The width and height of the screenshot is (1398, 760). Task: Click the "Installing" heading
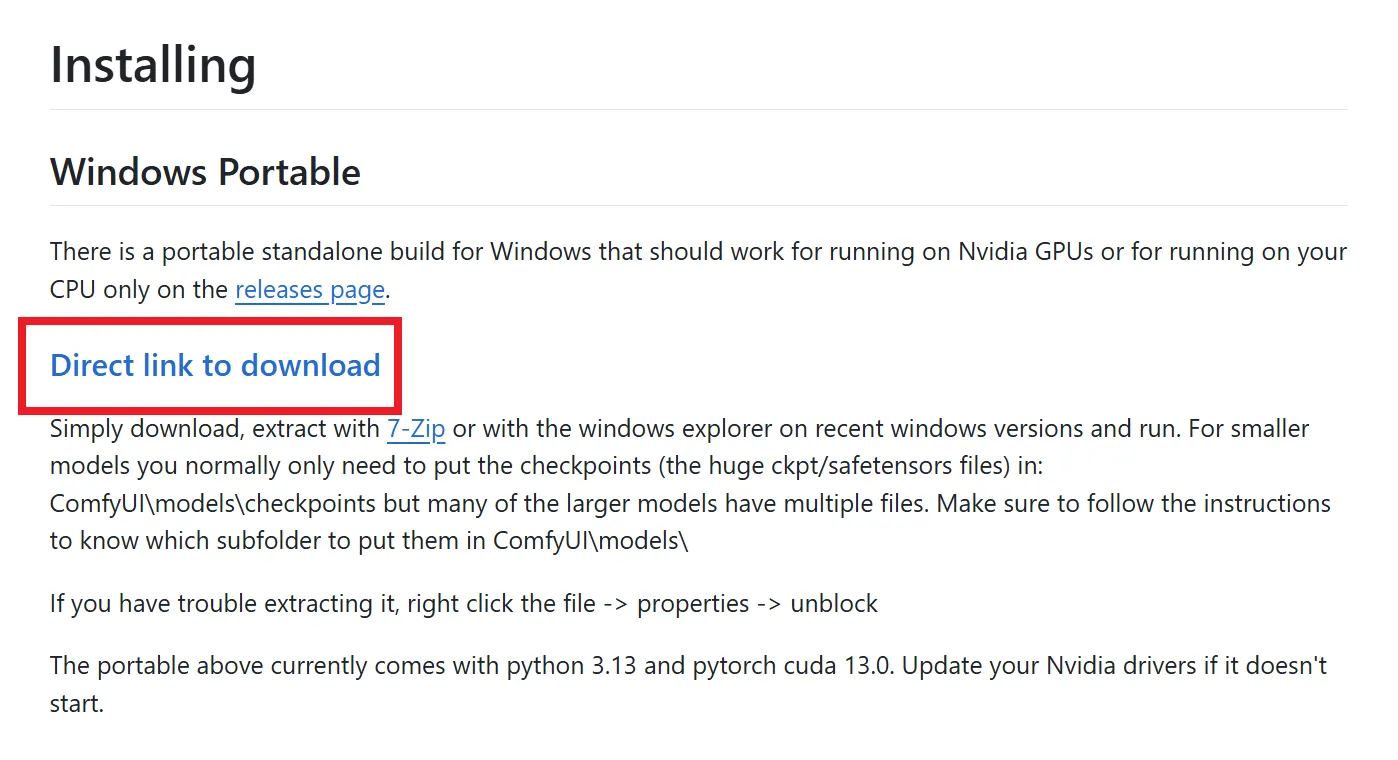(153, 65)
